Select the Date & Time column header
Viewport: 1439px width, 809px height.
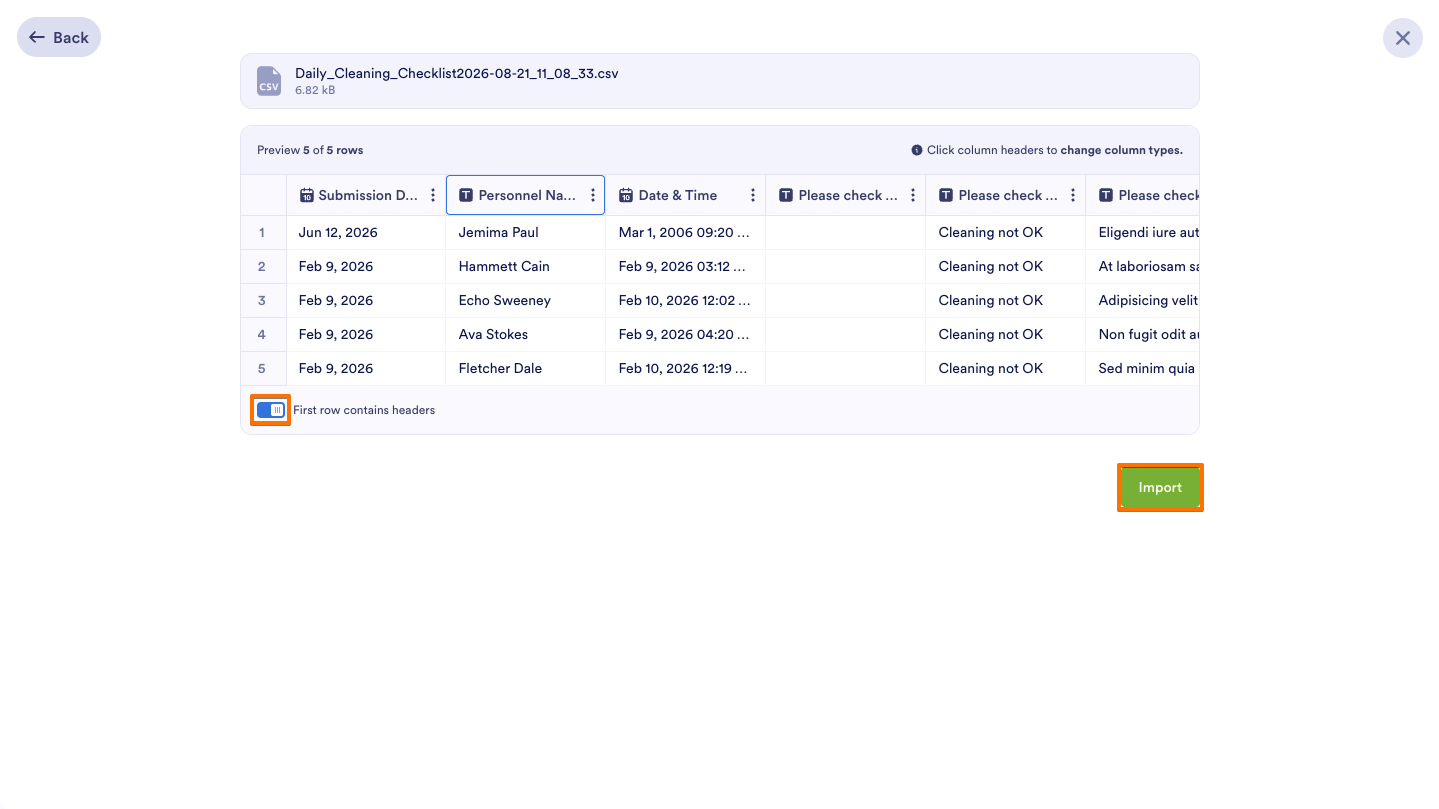coord(685,195)
